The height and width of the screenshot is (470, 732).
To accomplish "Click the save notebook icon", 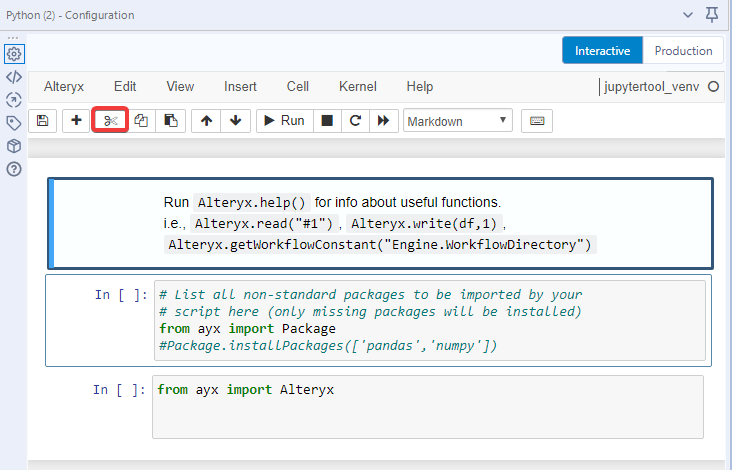I will coord(42,121).
